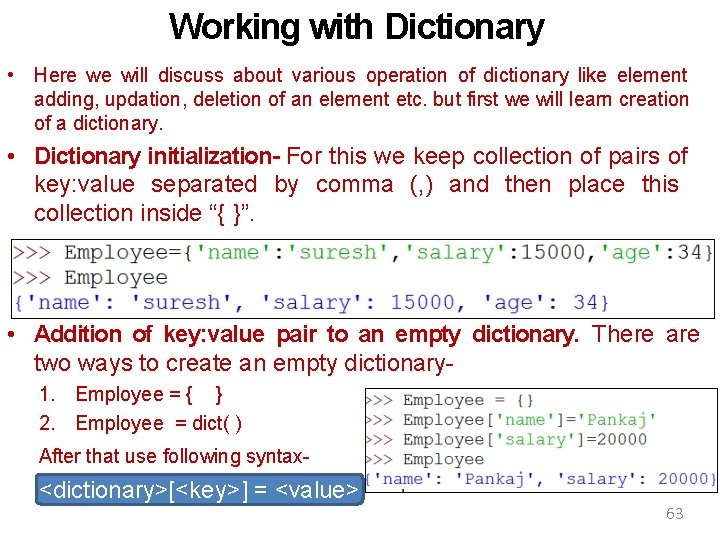720x540 pixels.
Task: Click the 'Working with Dictionary' slide title
Action: point(356,27)
